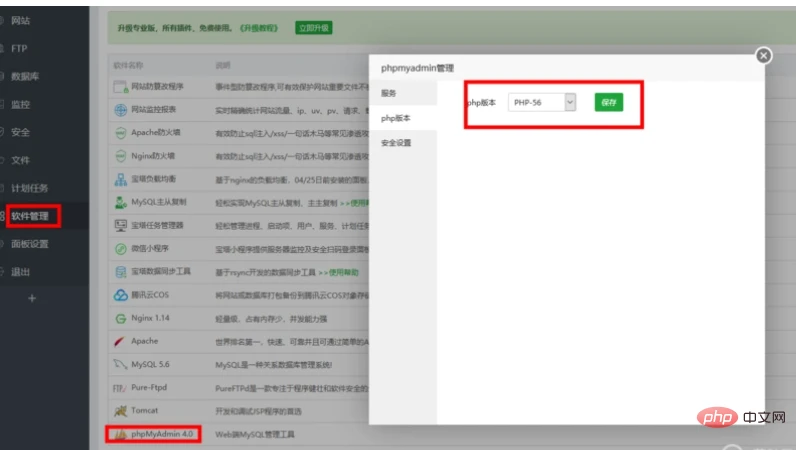
Task: Close the phpmyadmin管理 dialog
Action: pos(763,55)
